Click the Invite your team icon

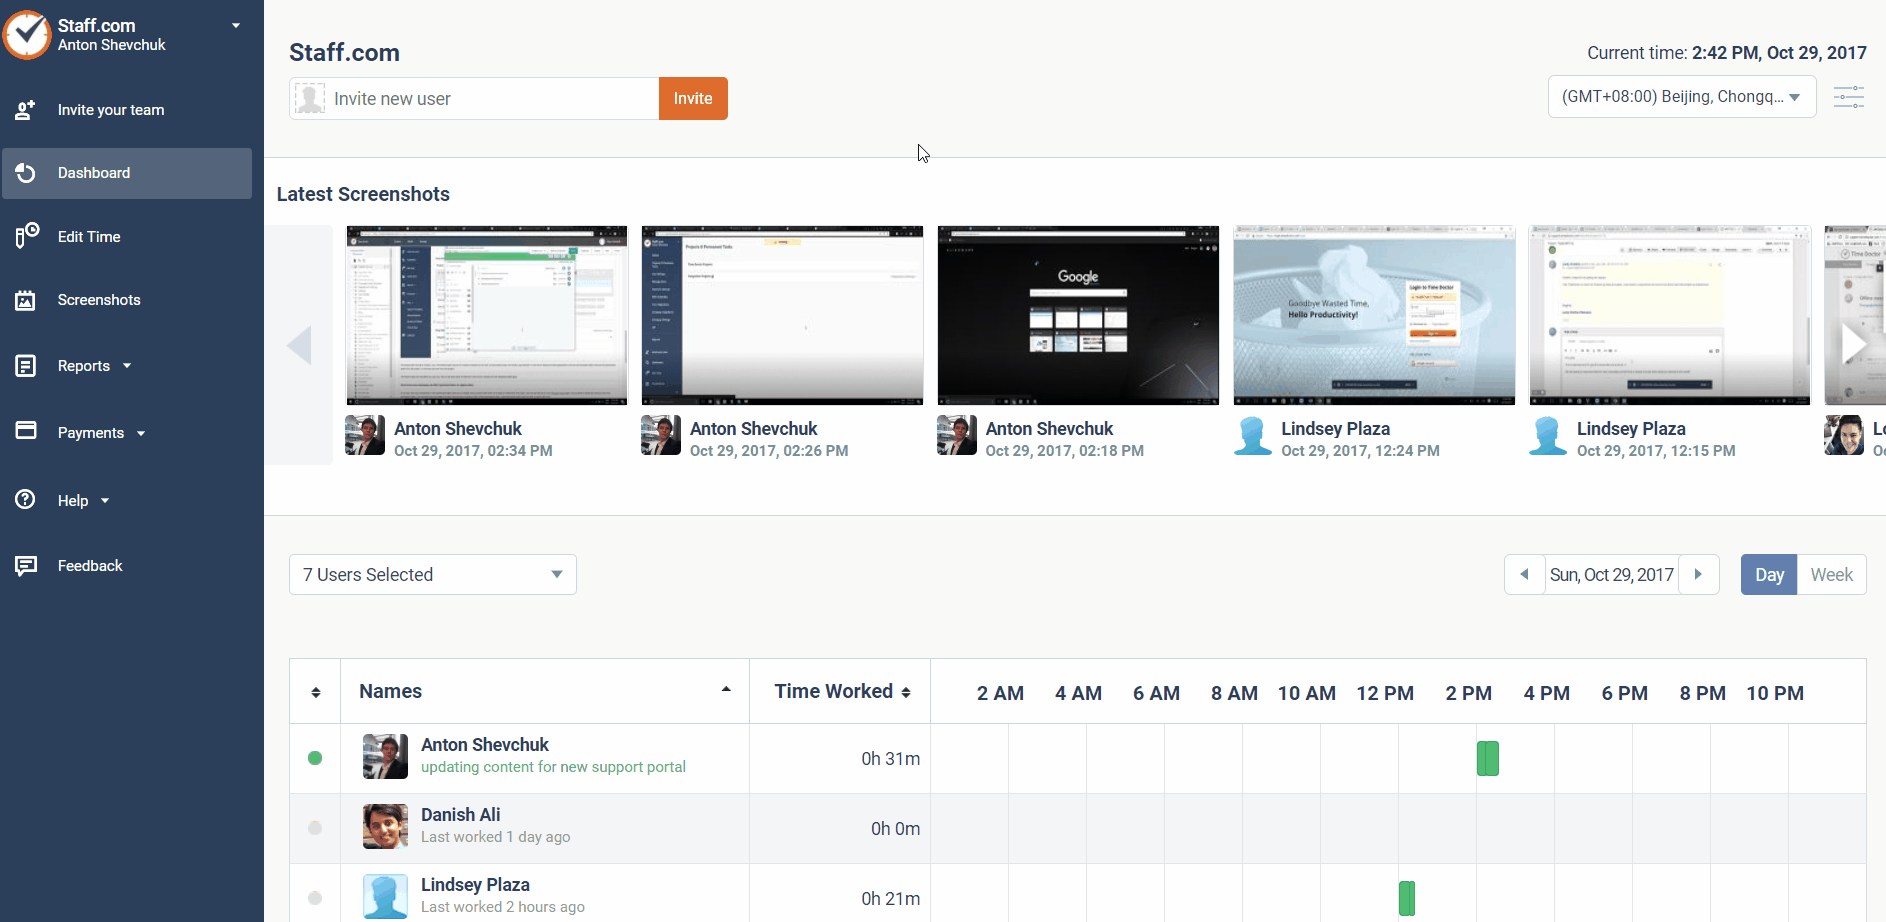pos(26,110)
